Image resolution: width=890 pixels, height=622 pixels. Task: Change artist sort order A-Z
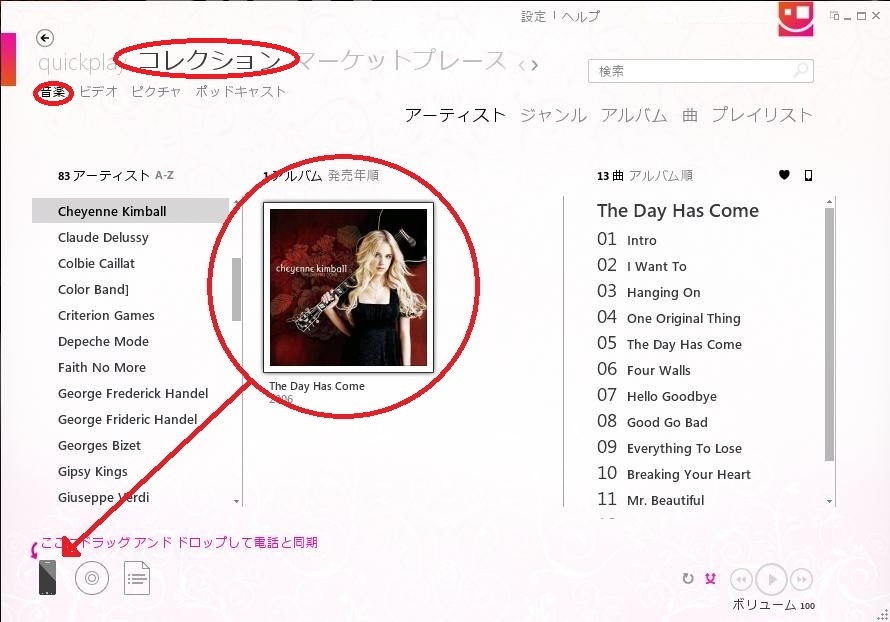point(164,175)
